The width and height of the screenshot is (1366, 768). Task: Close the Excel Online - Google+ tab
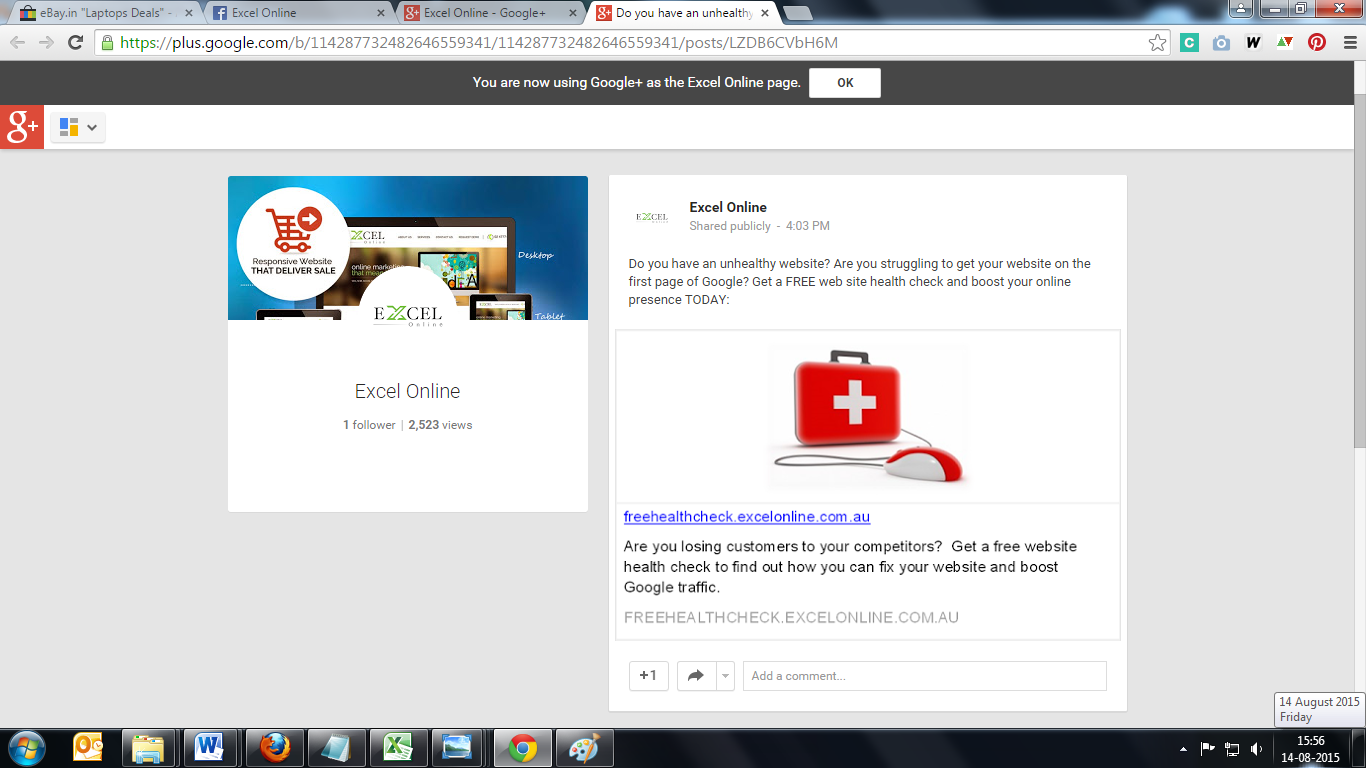[x=573, y=13]
